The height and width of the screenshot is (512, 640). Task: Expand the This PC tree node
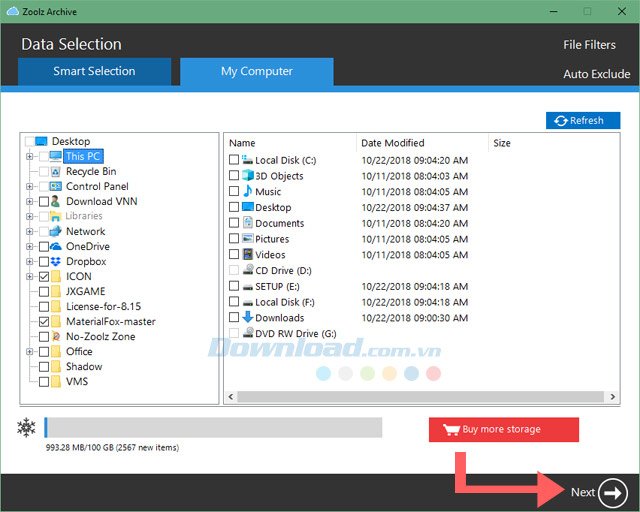pos(30,157)
